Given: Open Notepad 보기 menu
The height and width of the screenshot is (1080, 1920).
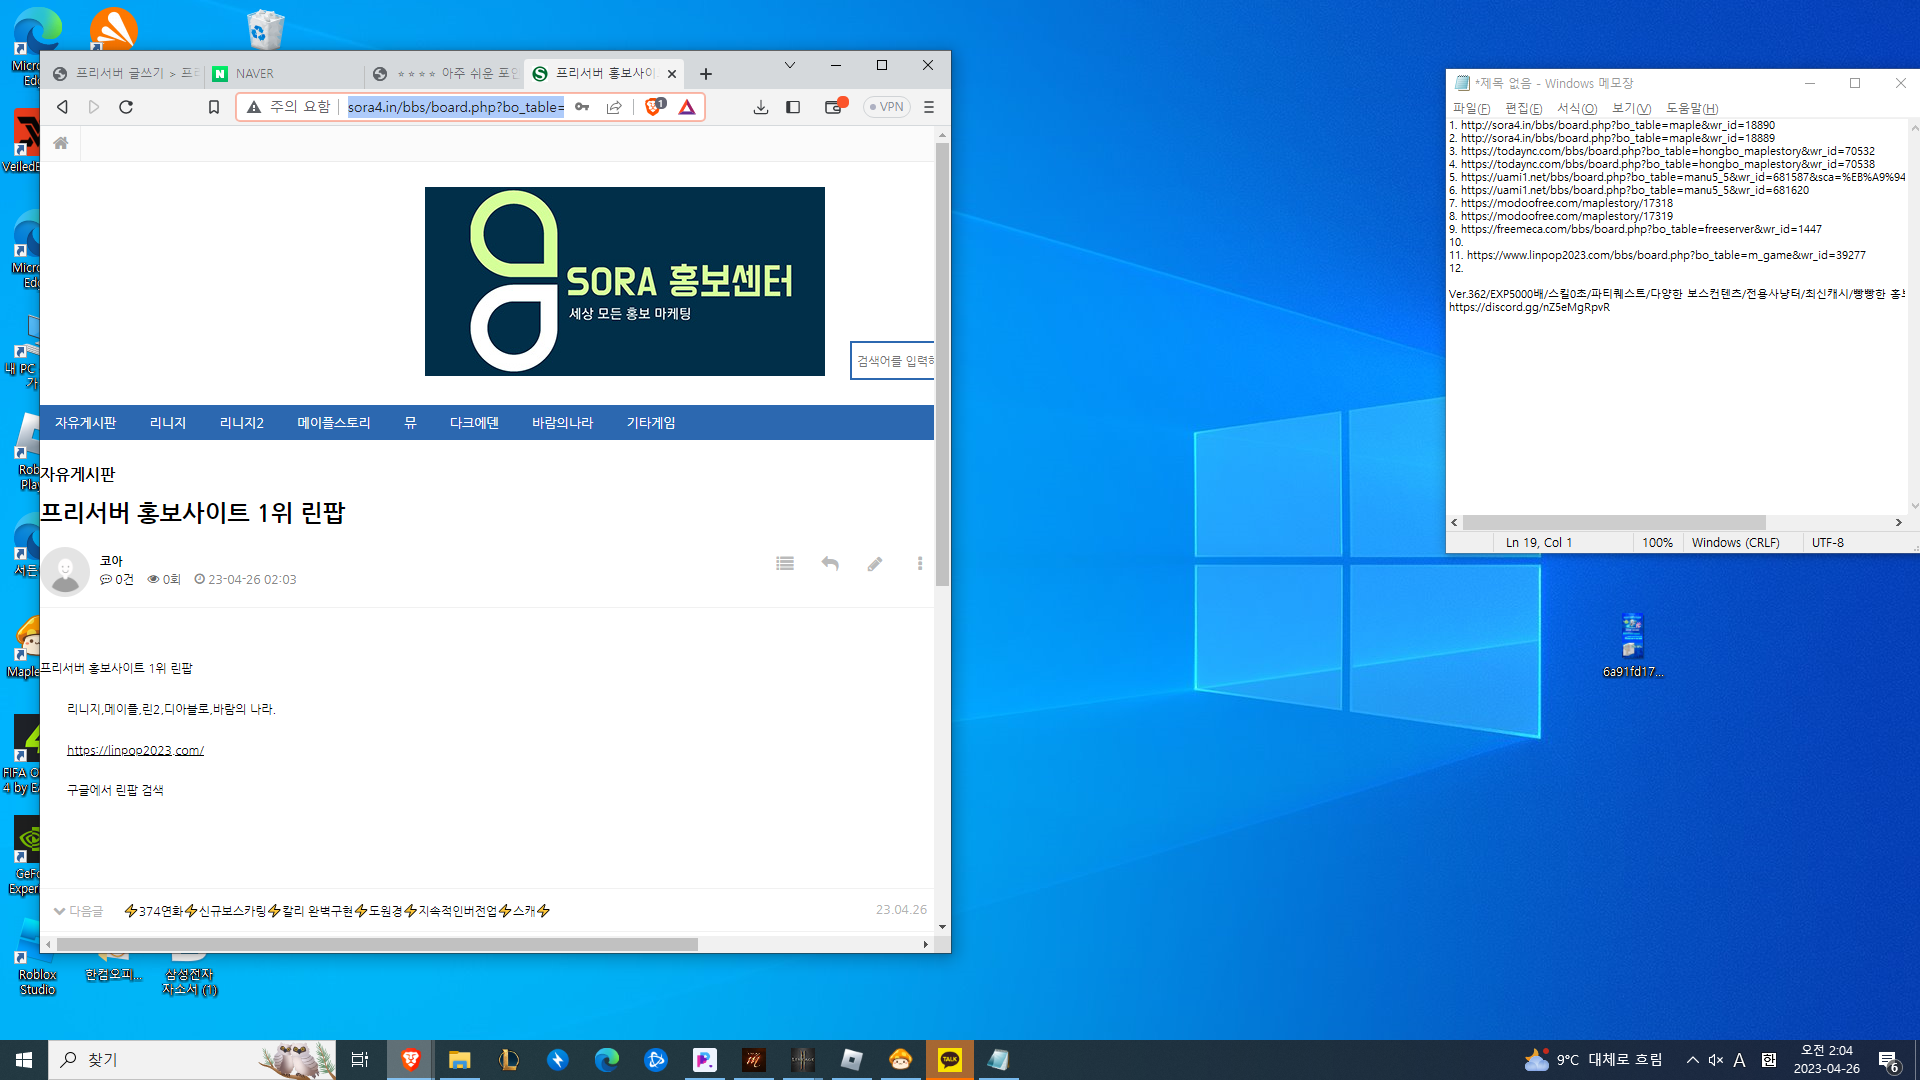Looking at the screenshot, I should [1631, 108].
